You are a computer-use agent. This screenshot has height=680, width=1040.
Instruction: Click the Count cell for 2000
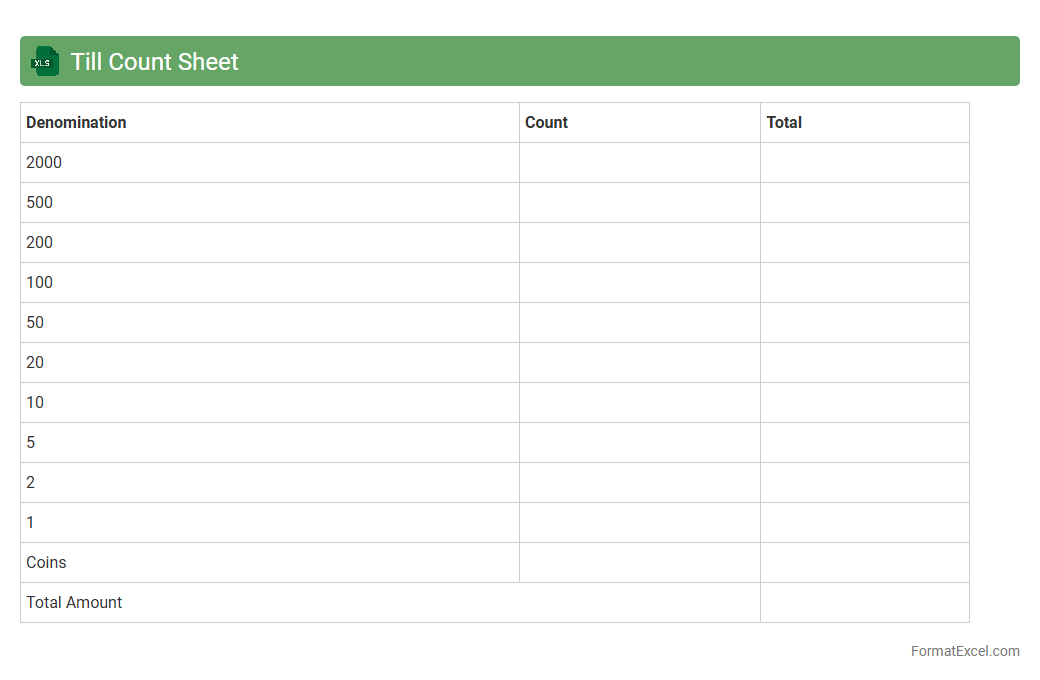(x=639, y=162)
